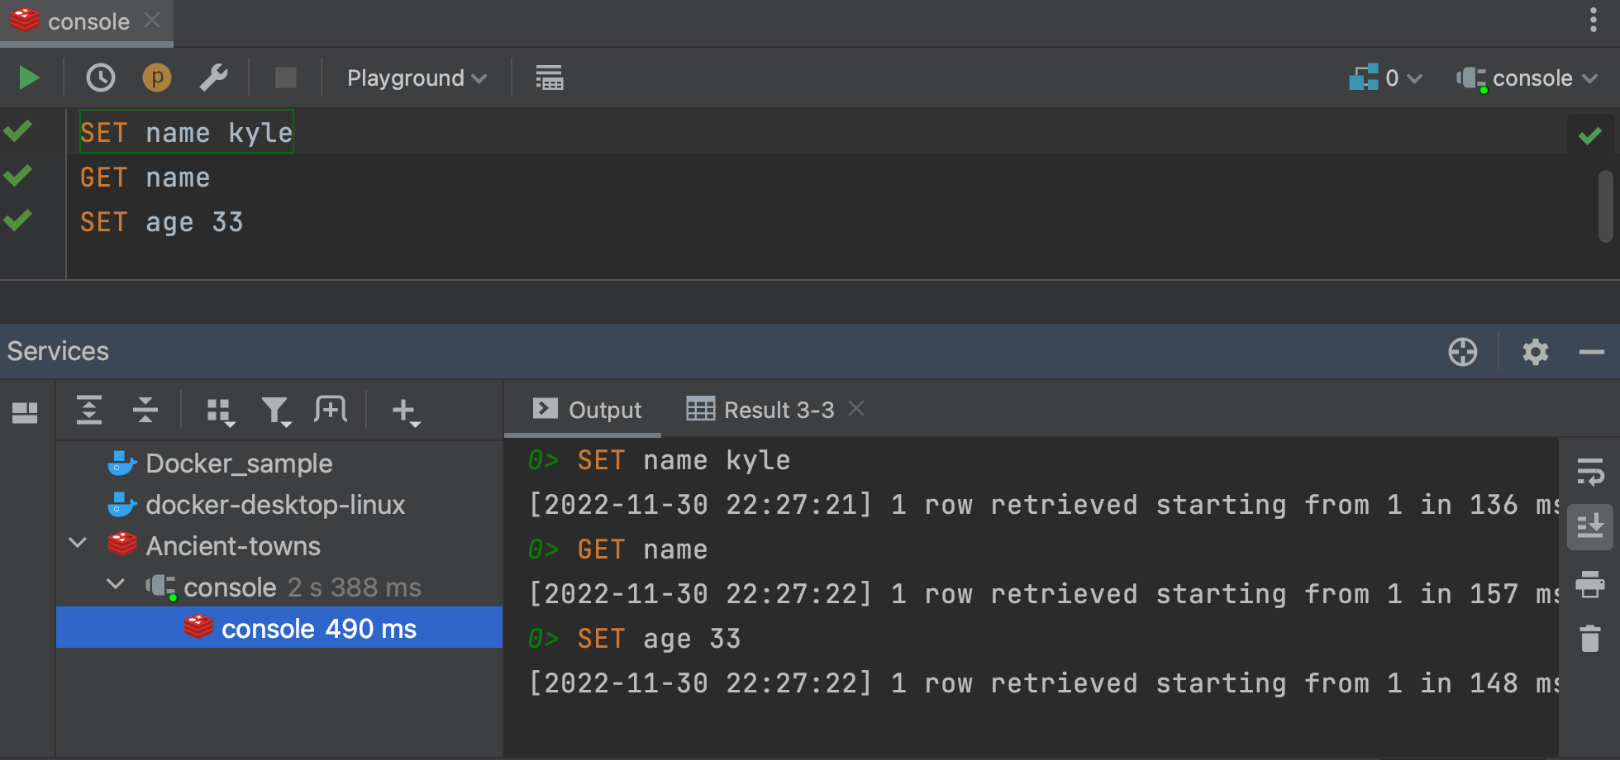Click the Collapse All icon in Services
The image size is (1620, 760).
(145, 410)
